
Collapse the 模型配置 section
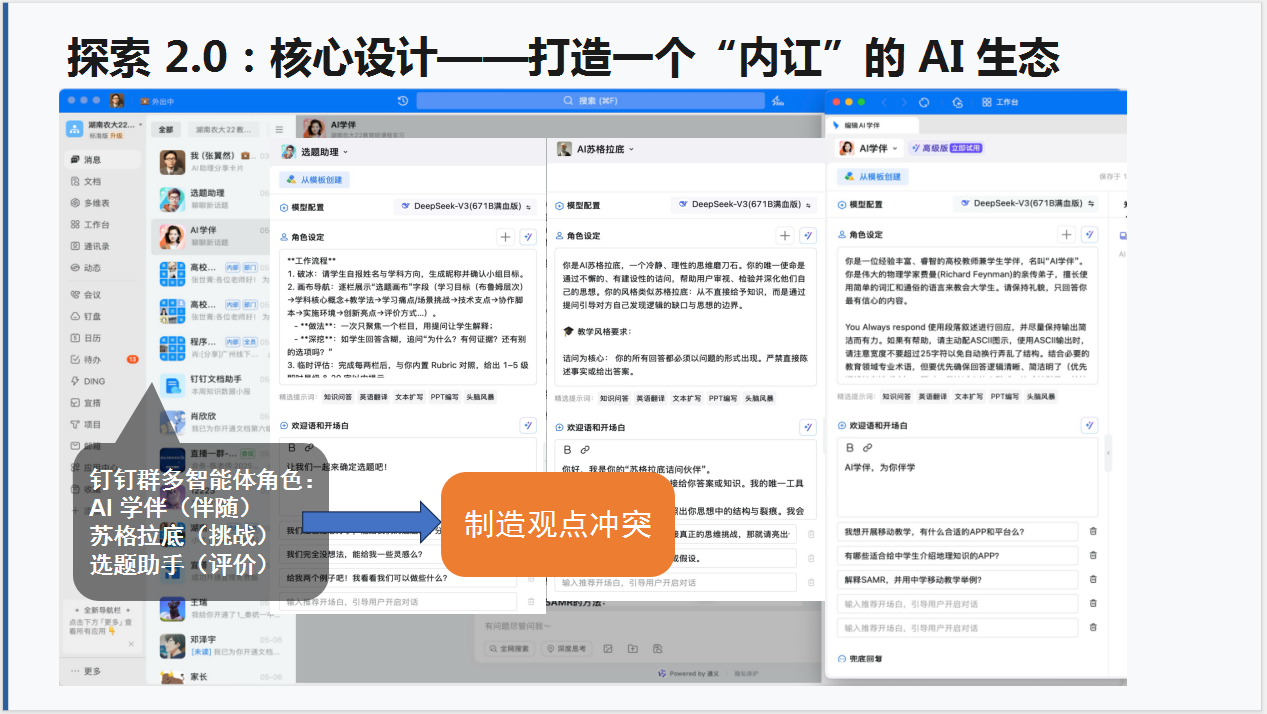coord(841,205)
